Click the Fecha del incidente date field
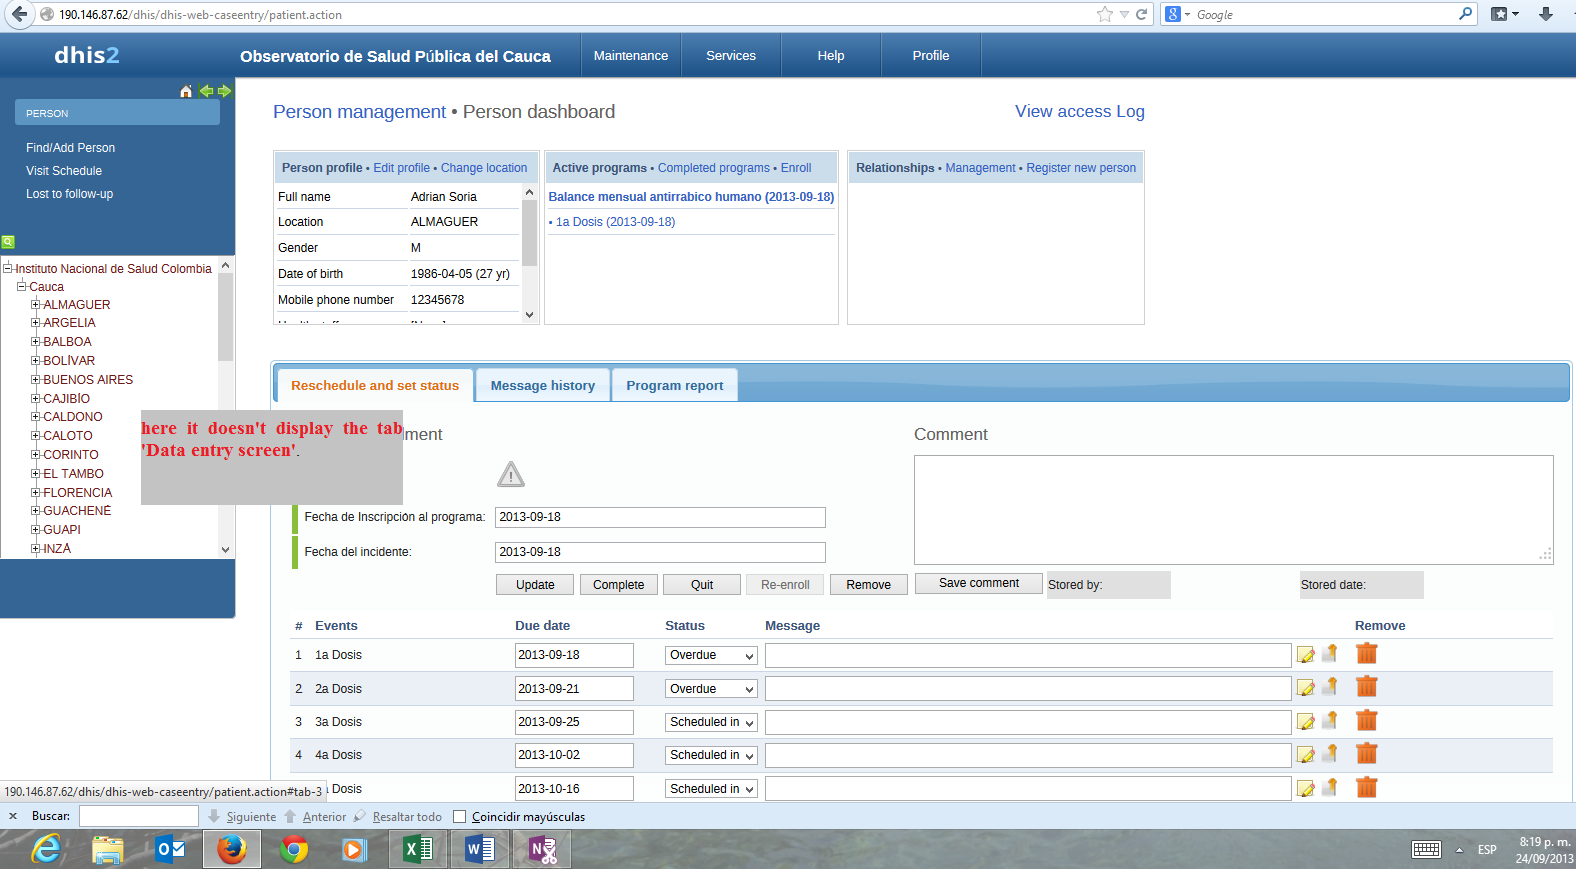Image resolution: width=1579 pixels, height=869 pixels. pyautogui.click(x=660, y=552)
